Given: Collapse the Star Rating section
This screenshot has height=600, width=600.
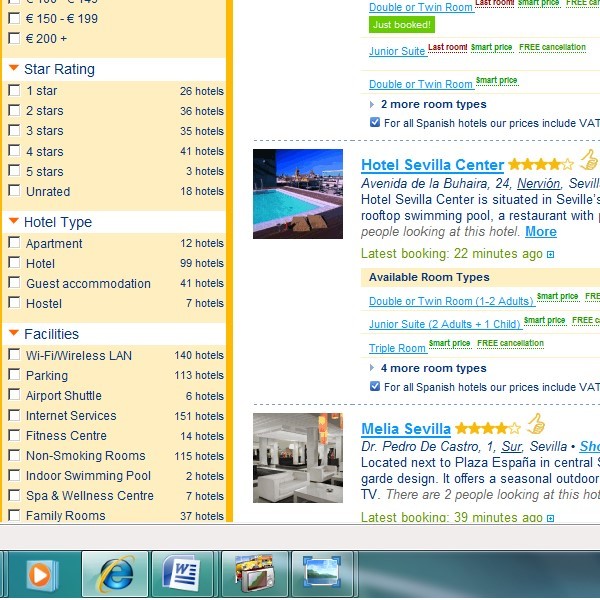Looking at the screenshot, I should click(14, 68).
